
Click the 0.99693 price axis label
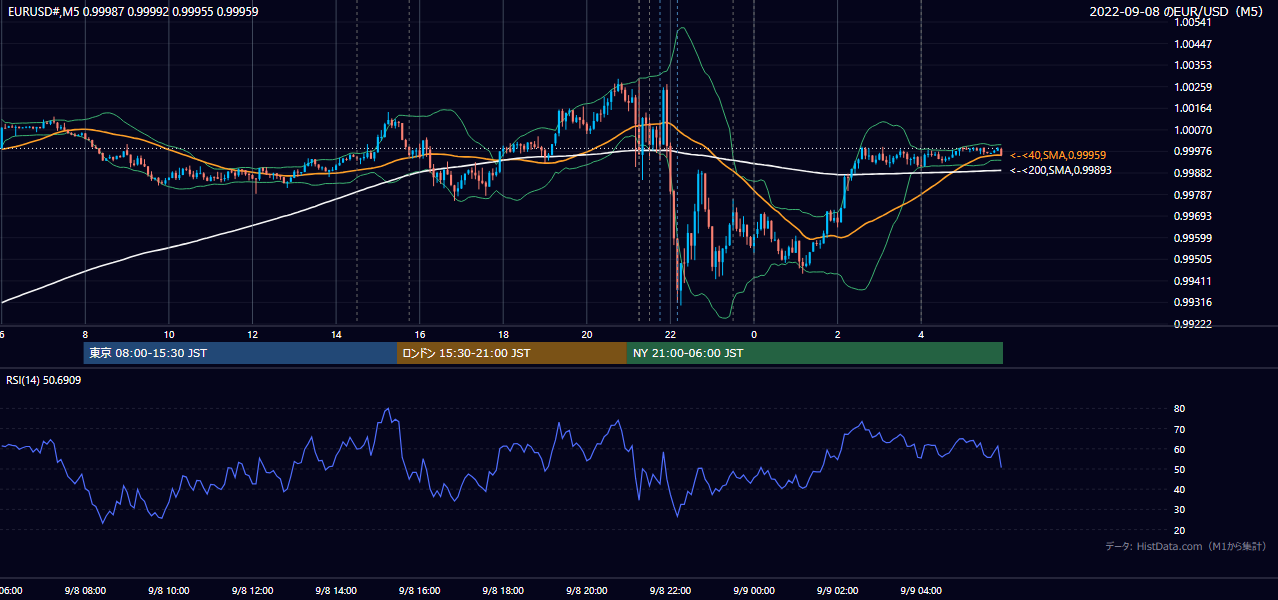[x=1194, y=216]
